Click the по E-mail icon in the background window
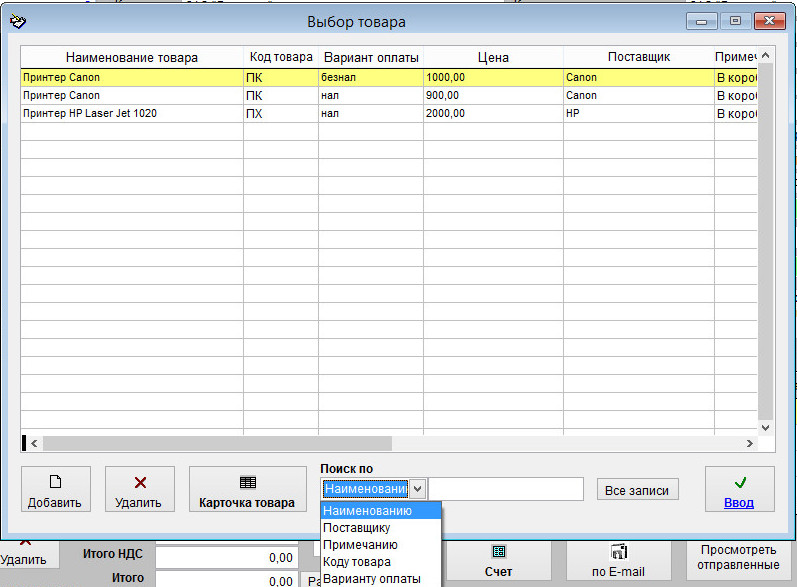 click(x=619, y=551)
